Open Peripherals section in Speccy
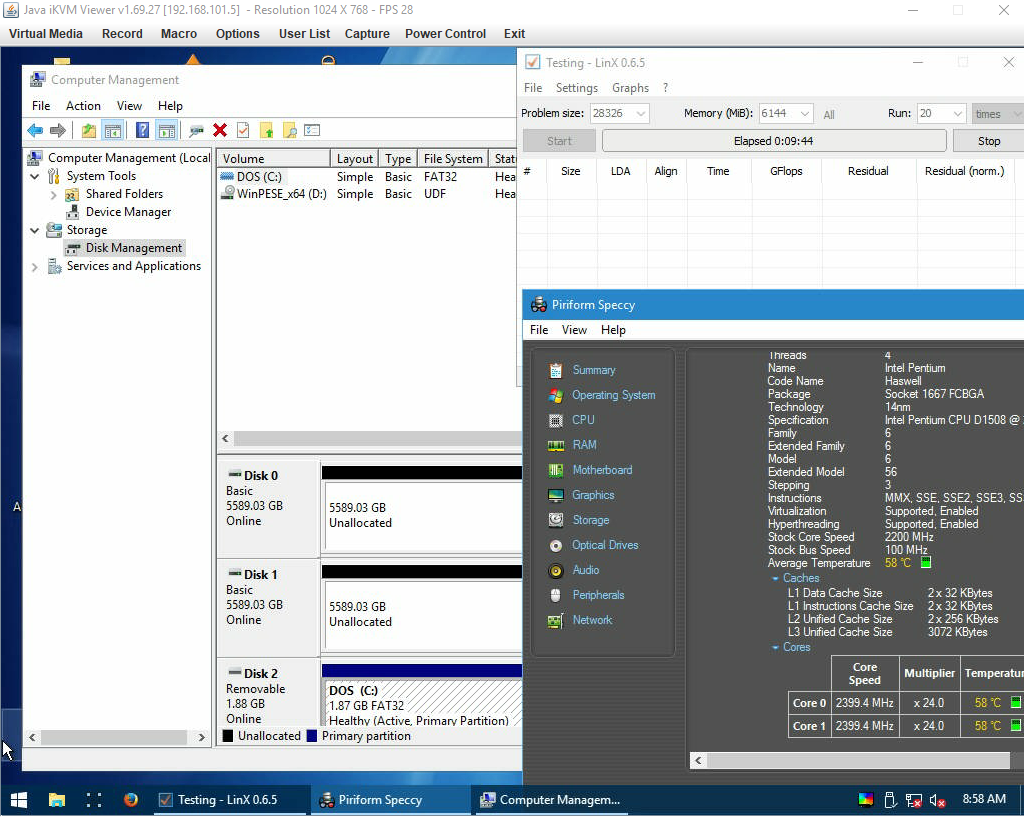Image resolution: width=1024 pixels, height=817 pixels. tap(598, 595)
